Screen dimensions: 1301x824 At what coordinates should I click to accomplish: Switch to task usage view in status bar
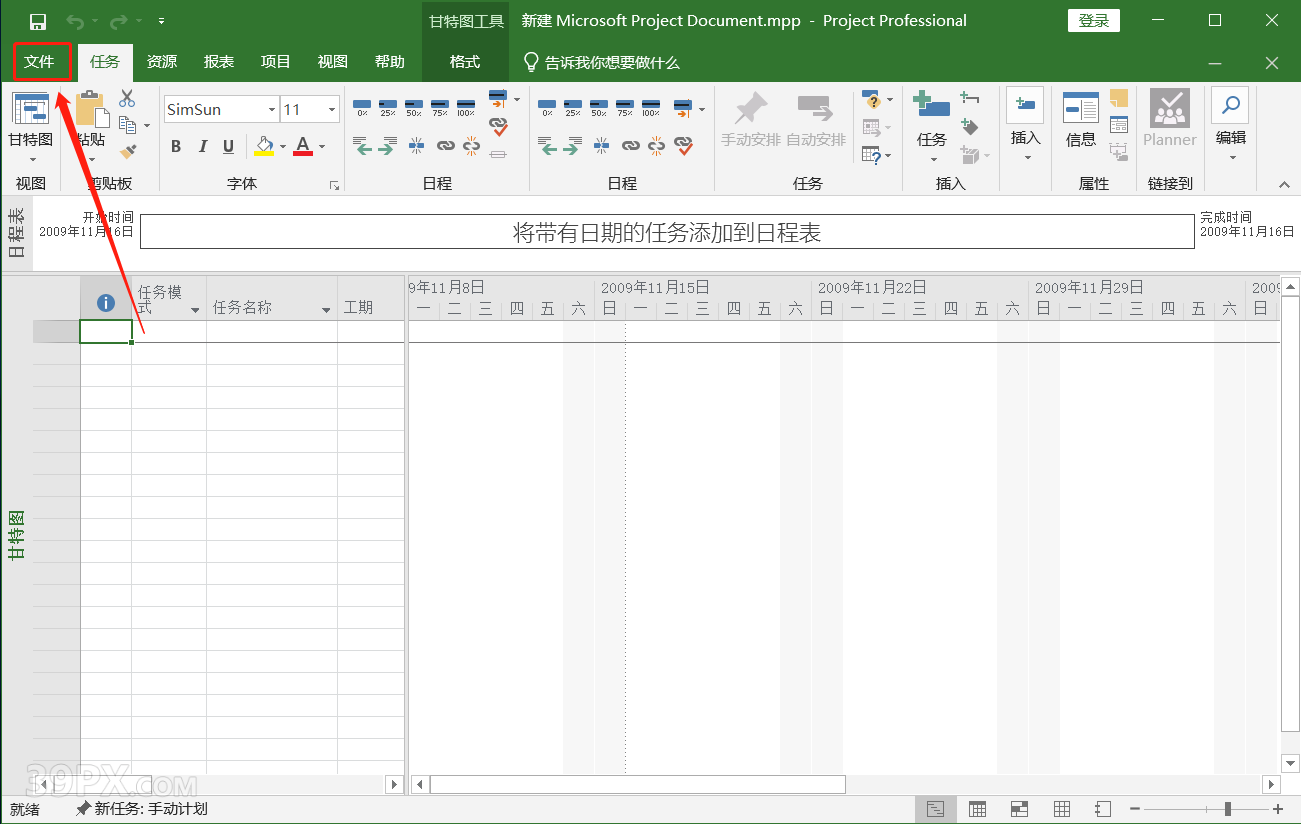click(x=978, y=809)
